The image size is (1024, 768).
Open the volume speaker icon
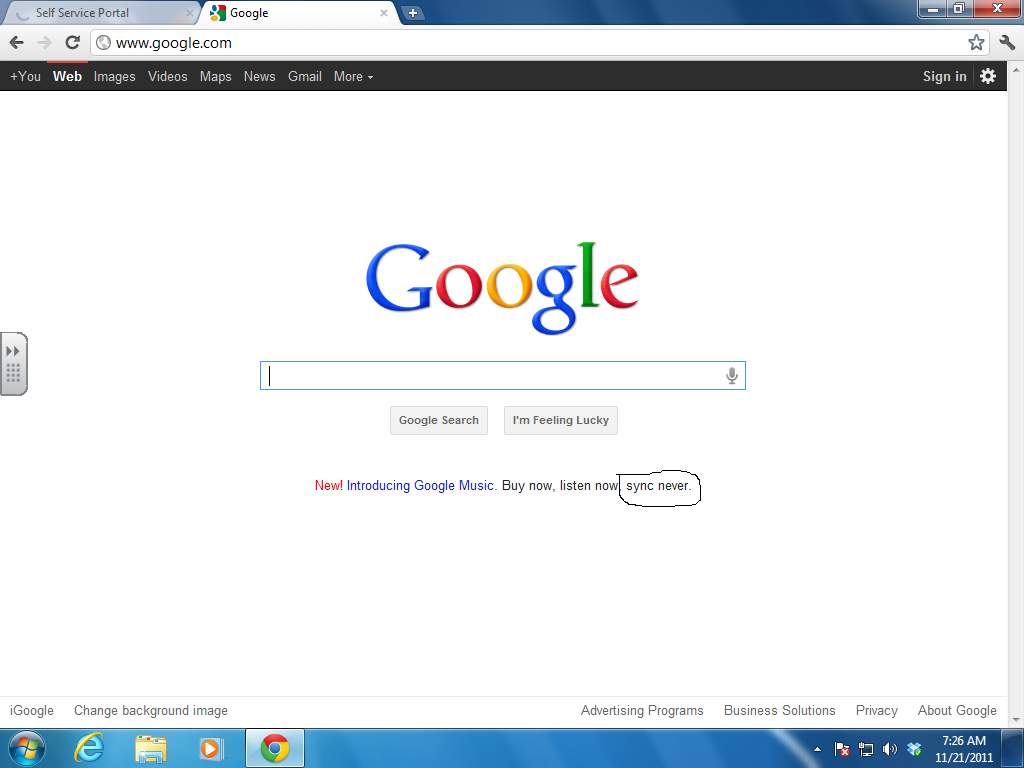coord(889,749)
